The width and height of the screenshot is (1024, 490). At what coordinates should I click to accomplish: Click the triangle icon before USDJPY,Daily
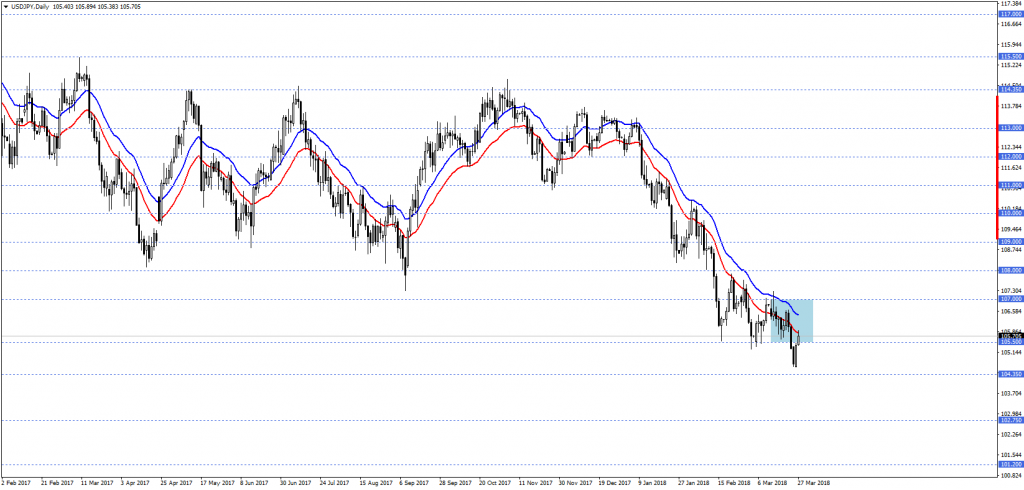pos(5,6)
